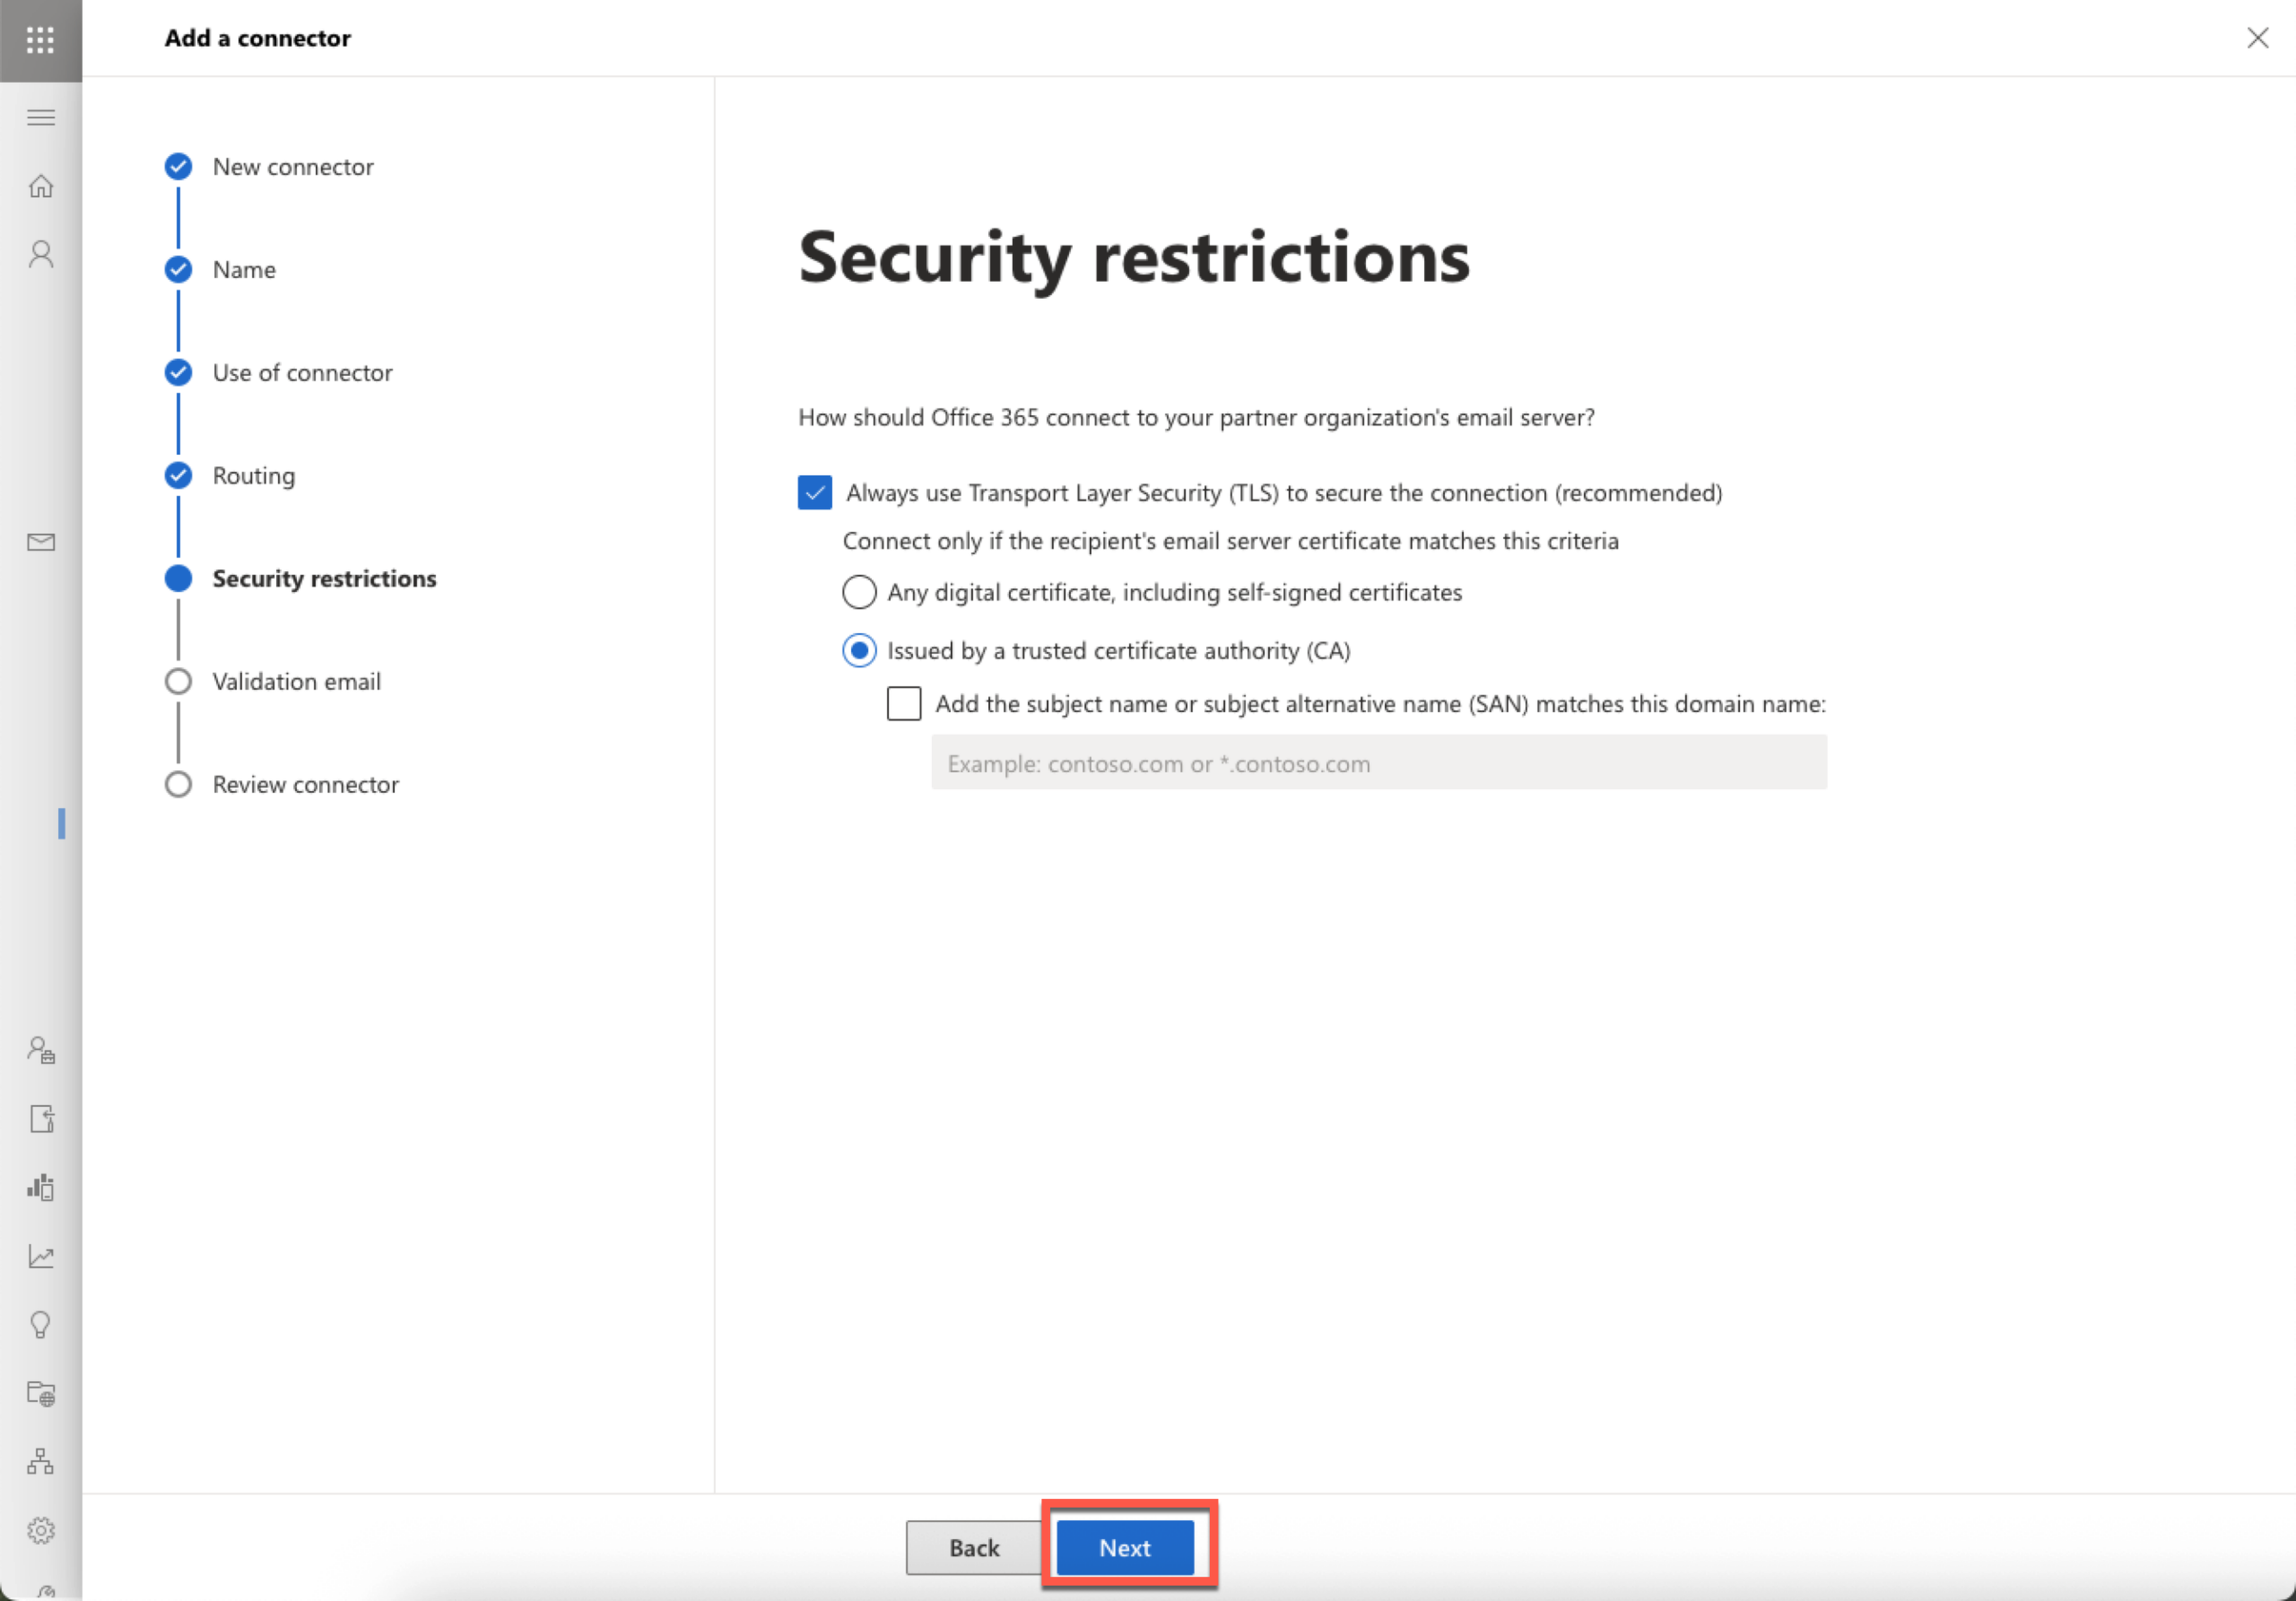Select Any digital certificate radio option
Screen dimensions: 2296x1601
pos(859,592)
